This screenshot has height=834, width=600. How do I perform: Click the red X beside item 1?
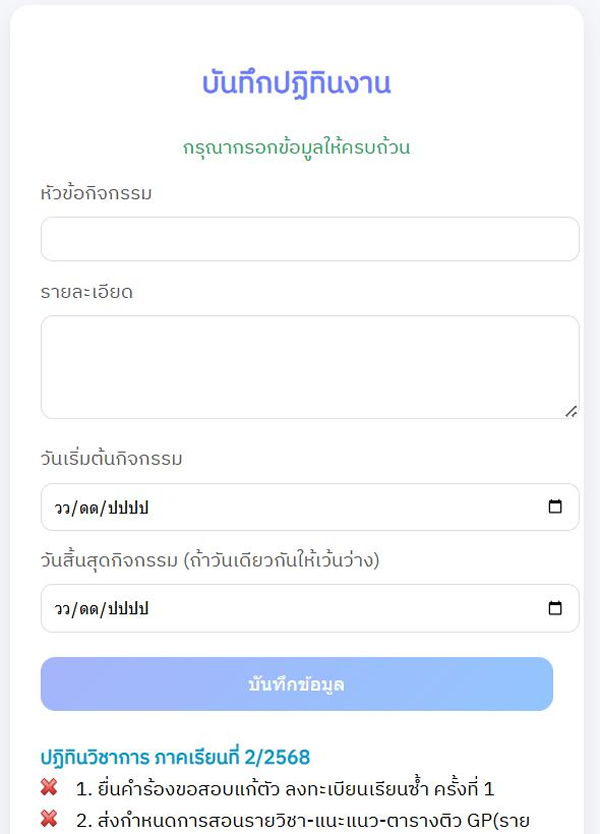tap(49, 788)
